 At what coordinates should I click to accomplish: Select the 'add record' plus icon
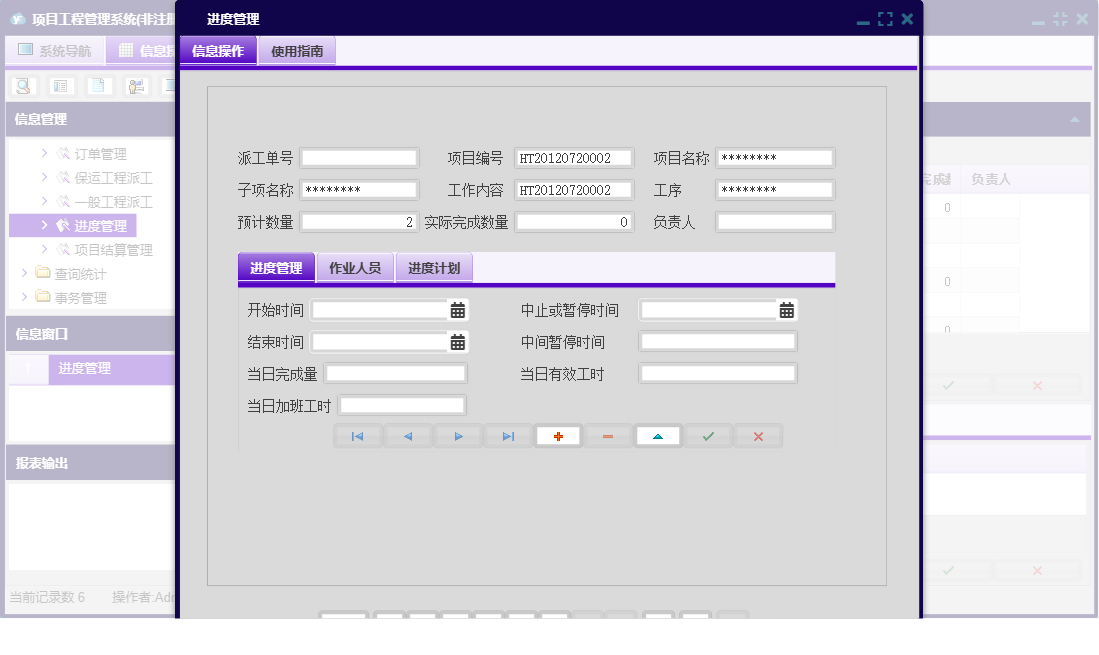(x=557, y=435)
